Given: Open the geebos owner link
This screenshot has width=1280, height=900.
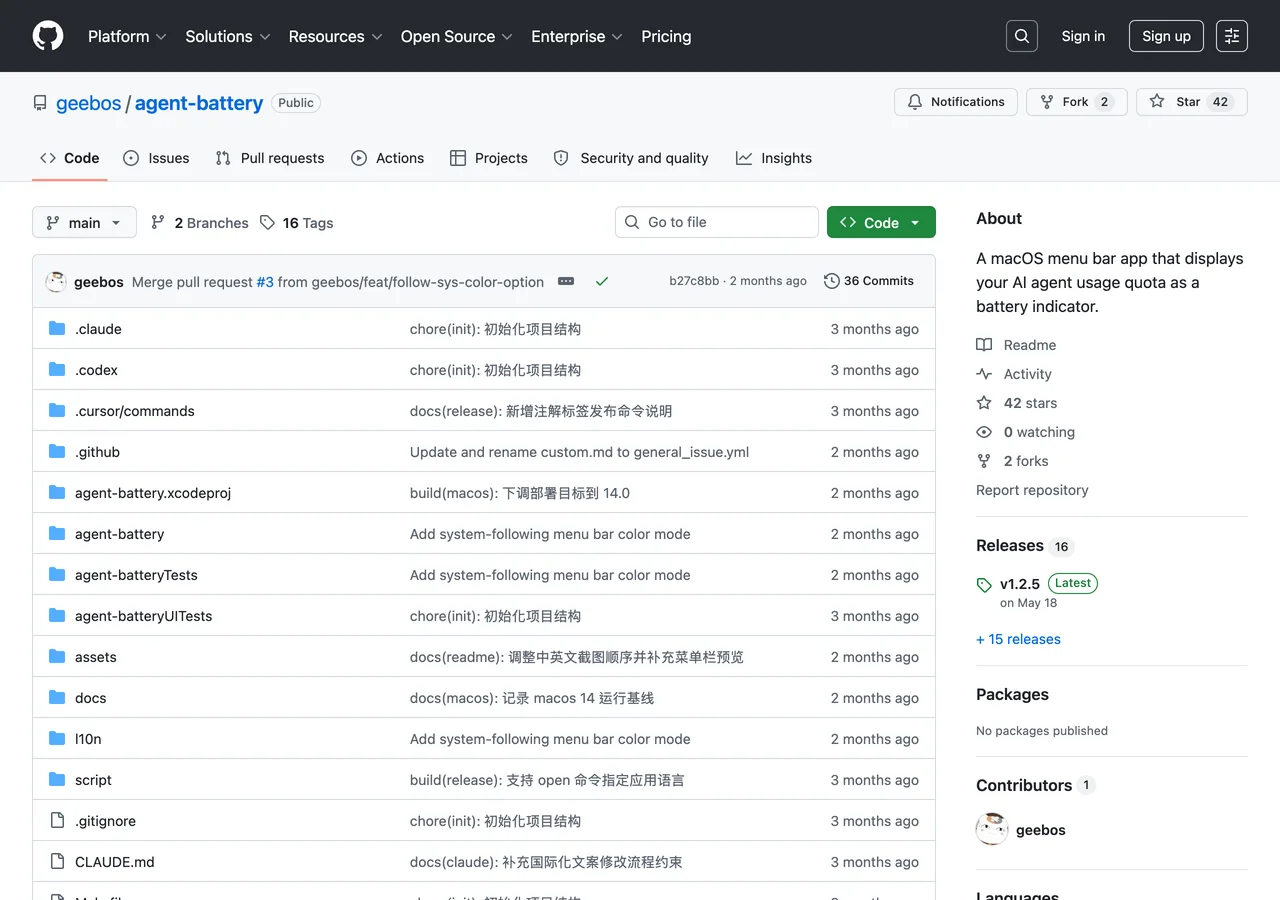Looking at the screenshot, I should tap(88, 103).
